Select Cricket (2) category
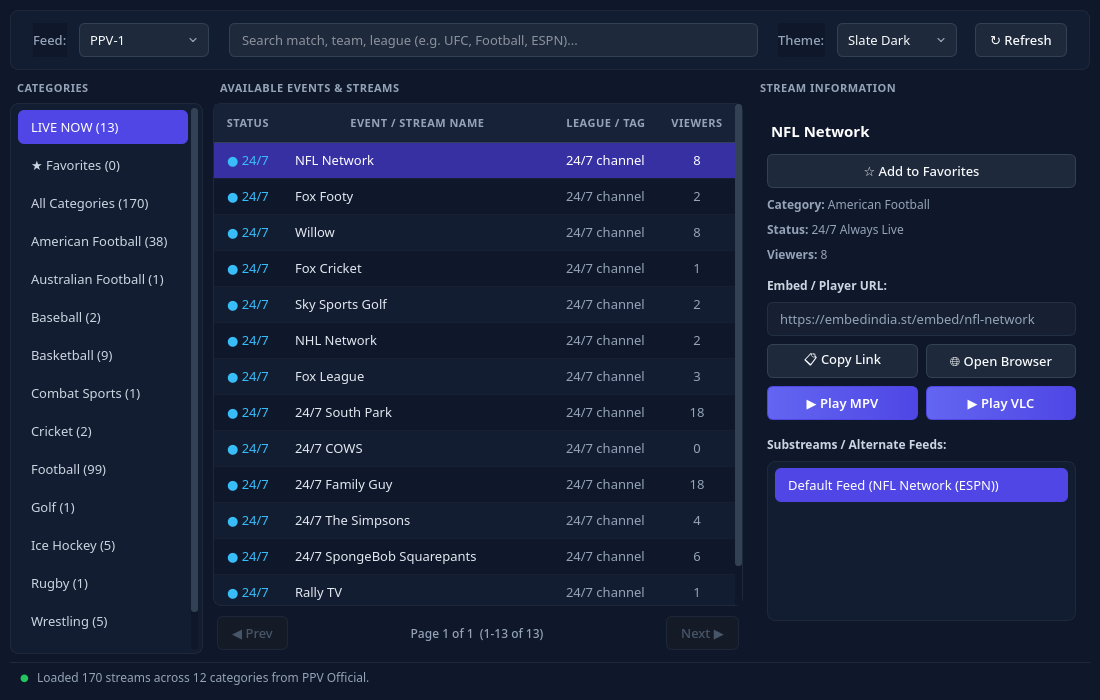This screenshot has width=1100, height=700. point(103,431)
